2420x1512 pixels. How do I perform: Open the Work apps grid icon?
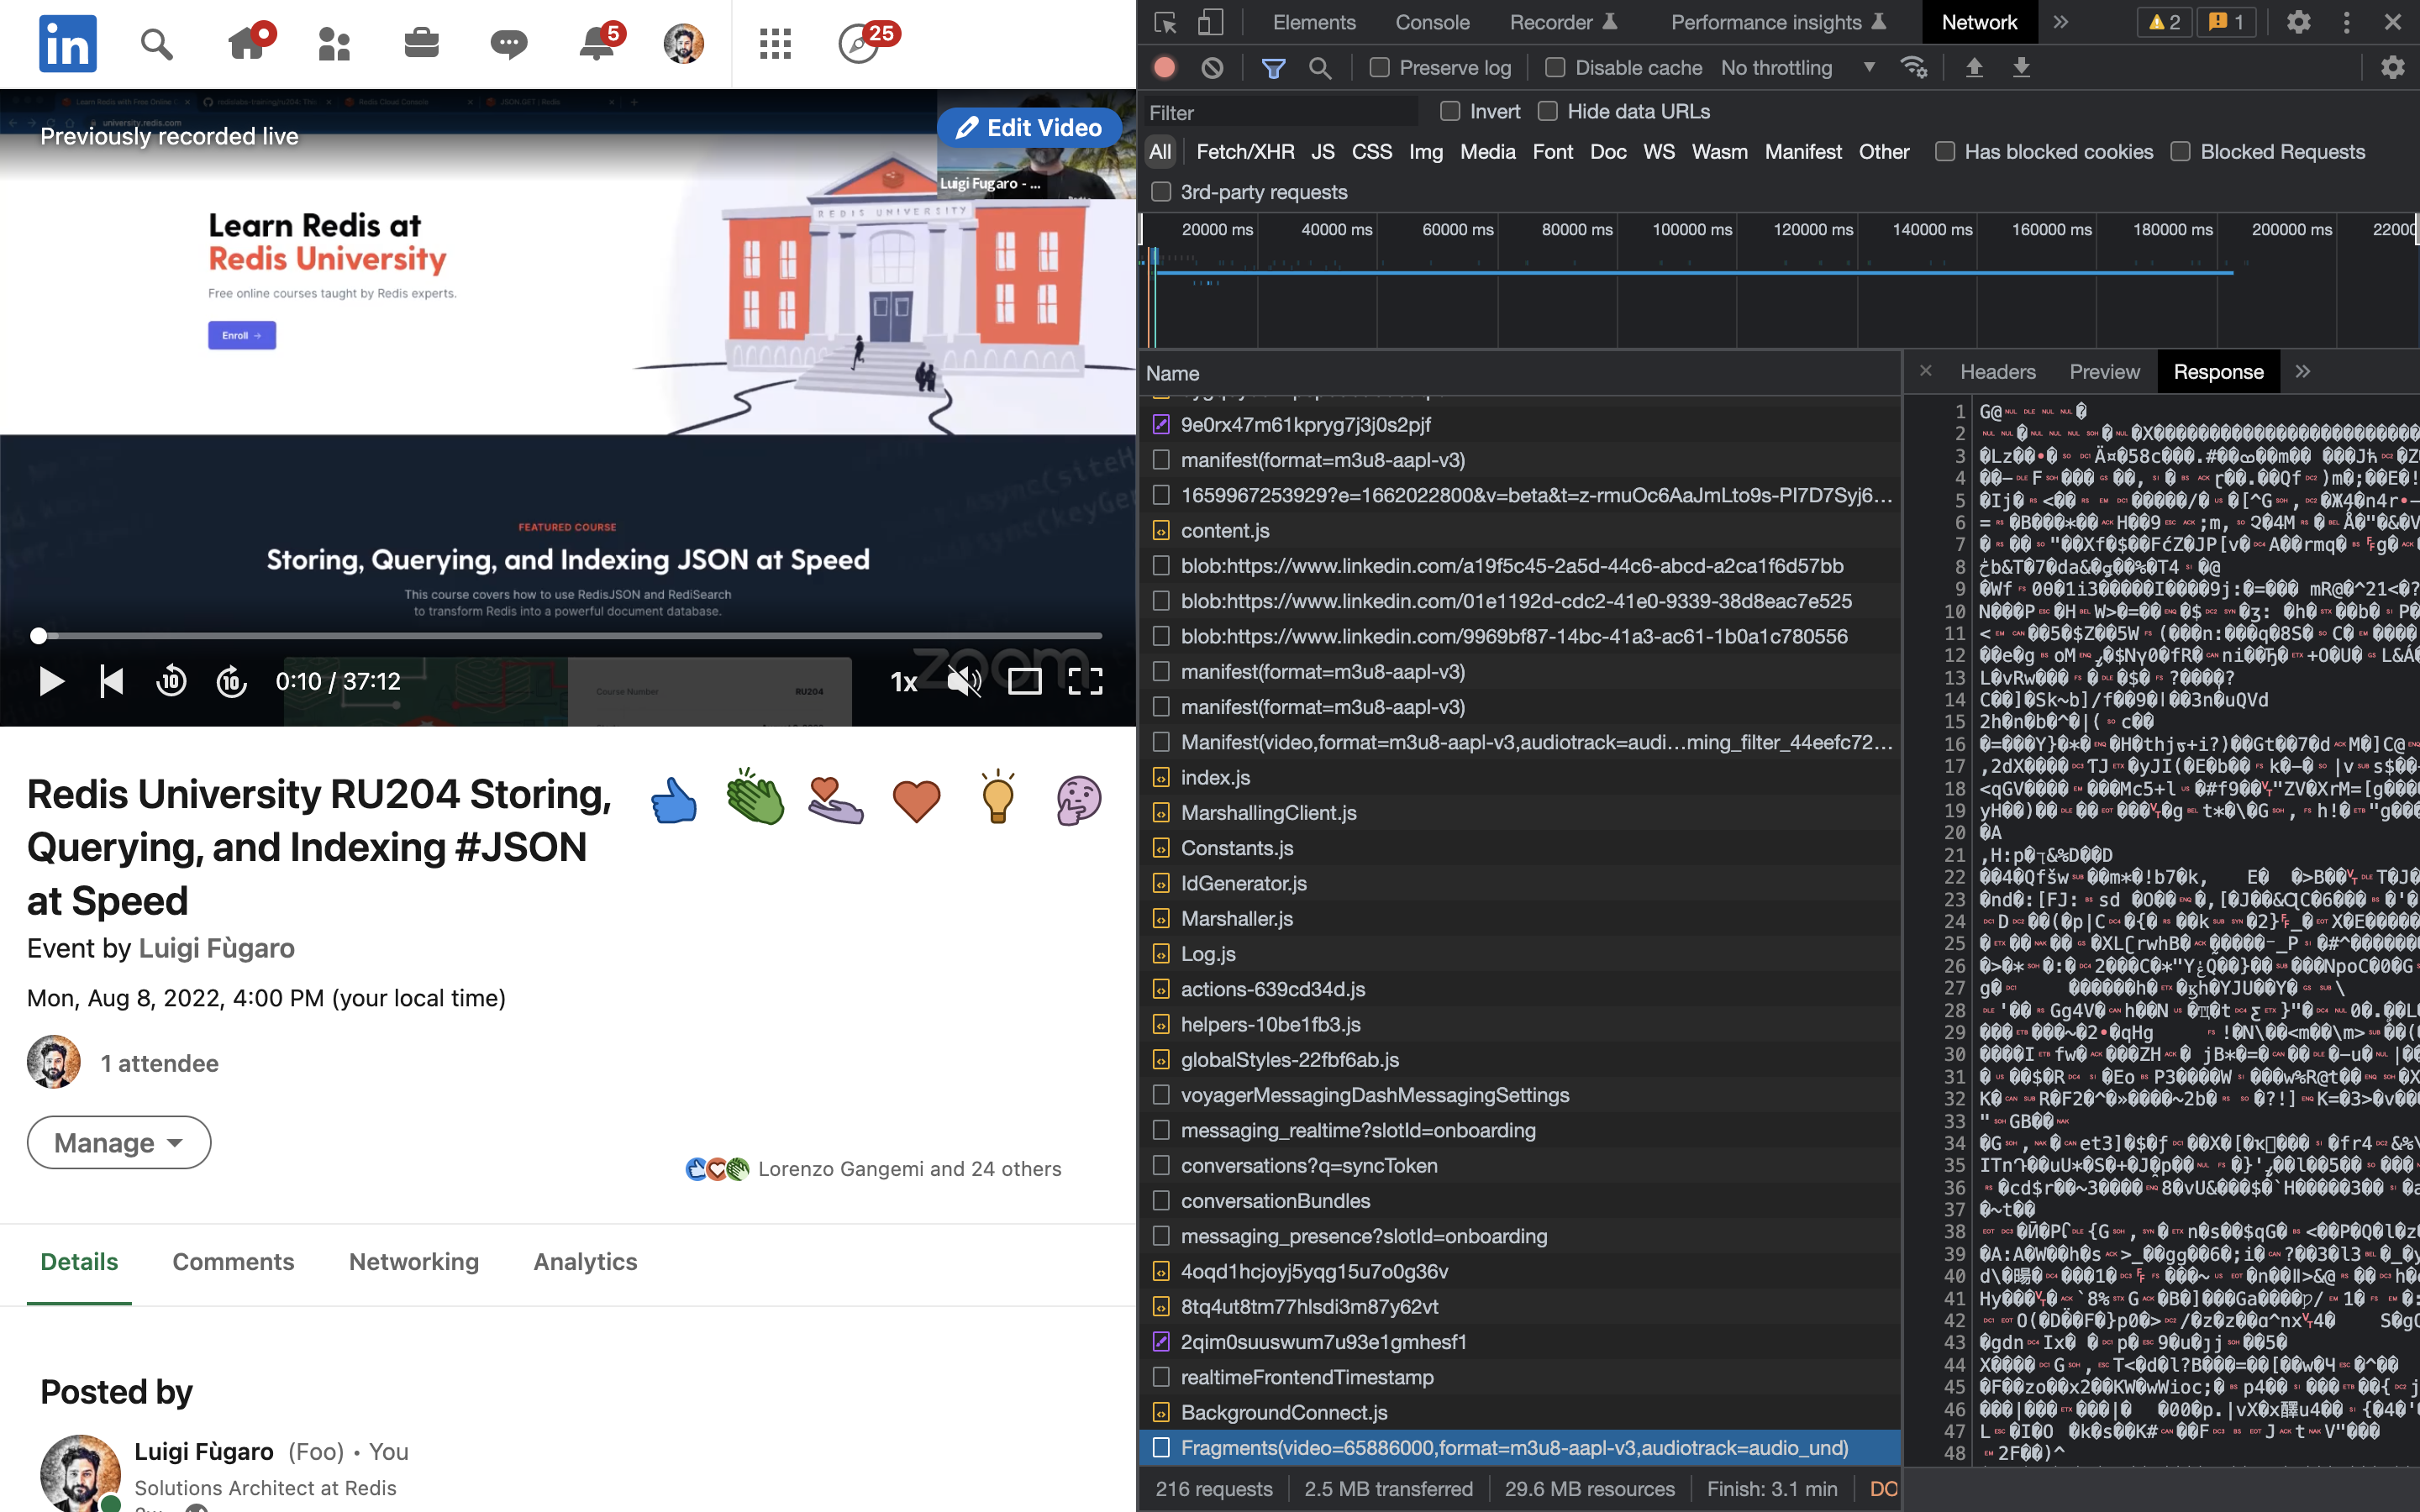[775, 43]
